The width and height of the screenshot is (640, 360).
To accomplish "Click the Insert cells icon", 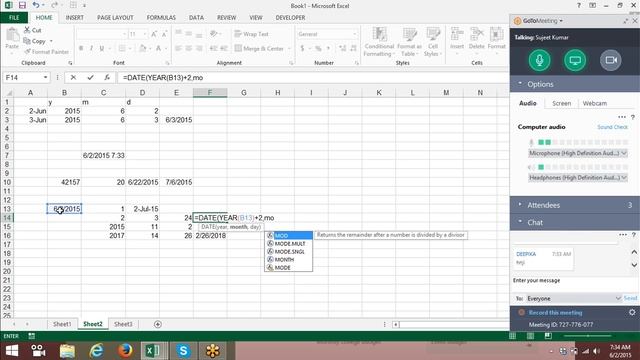I will pyautogui.click(x=457, y=39).
